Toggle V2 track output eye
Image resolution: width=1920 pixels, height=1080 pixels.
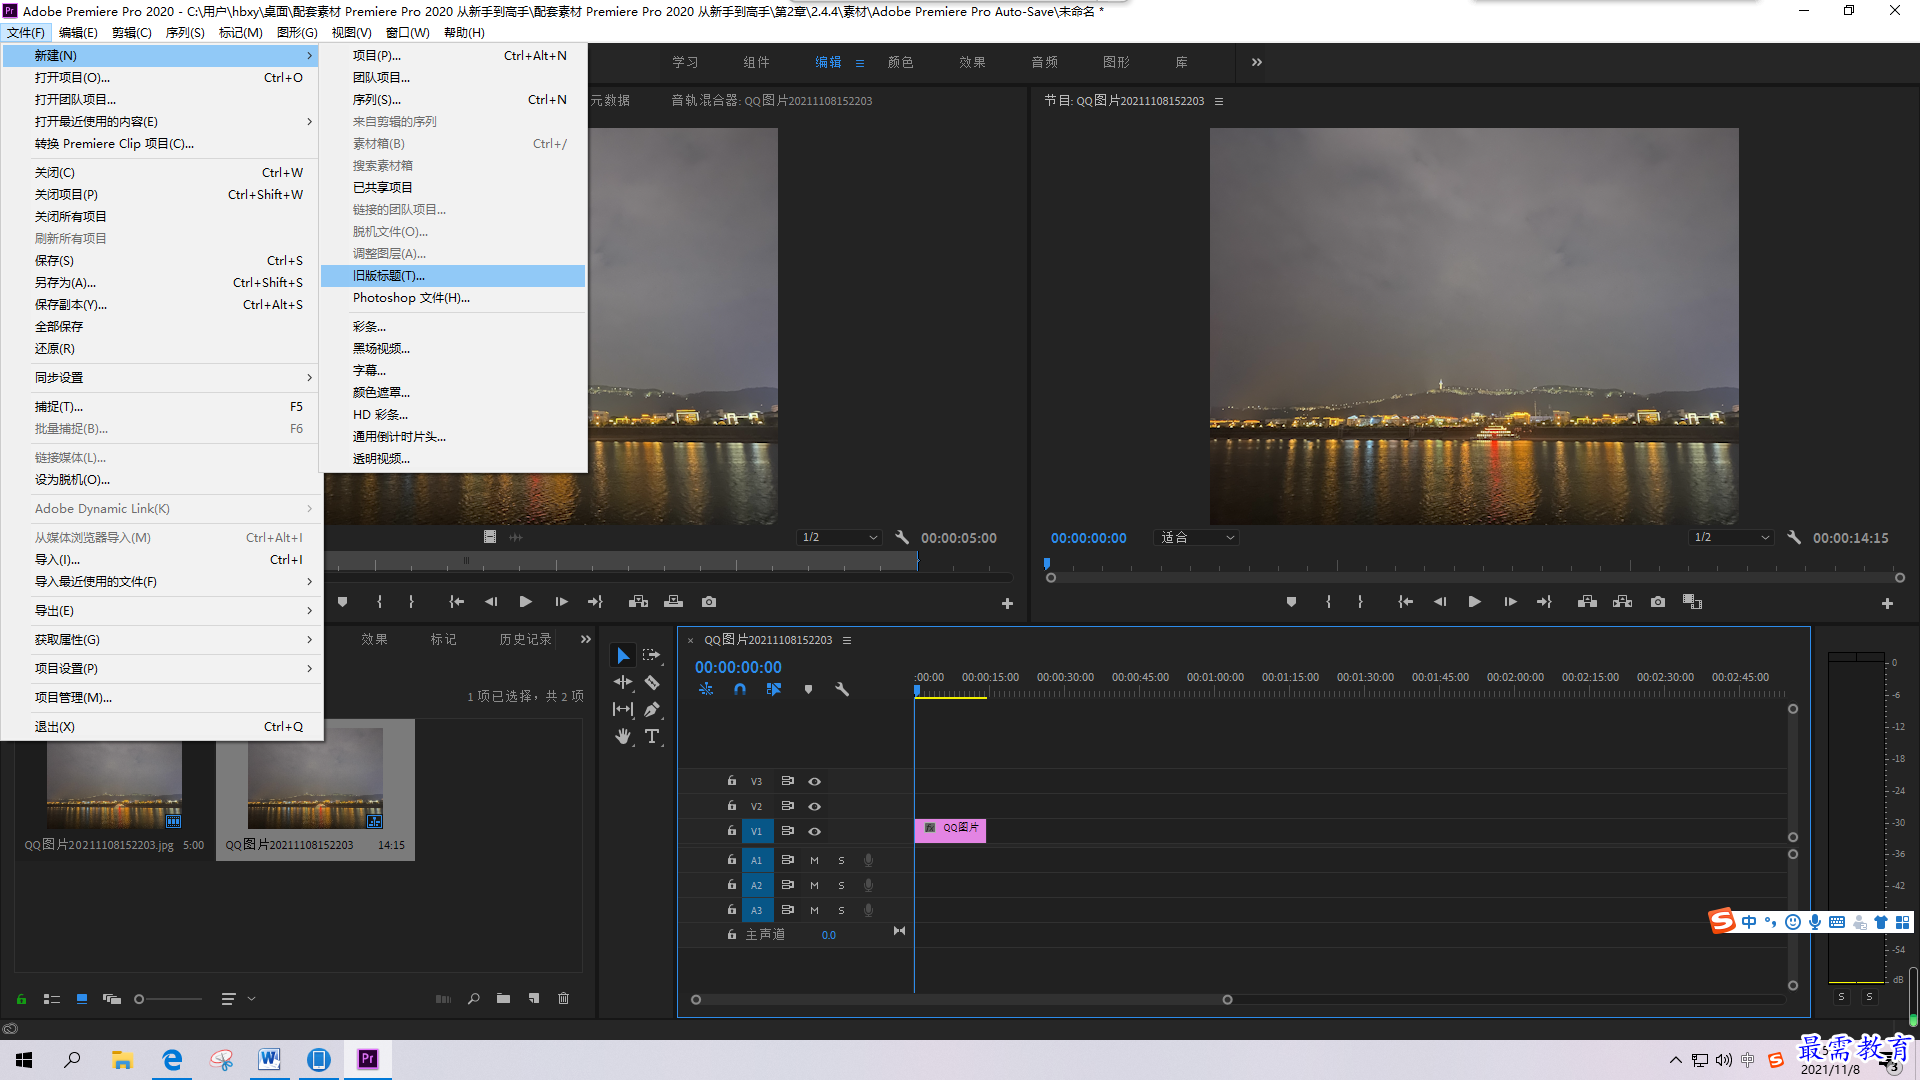click(x=814, y=806)
